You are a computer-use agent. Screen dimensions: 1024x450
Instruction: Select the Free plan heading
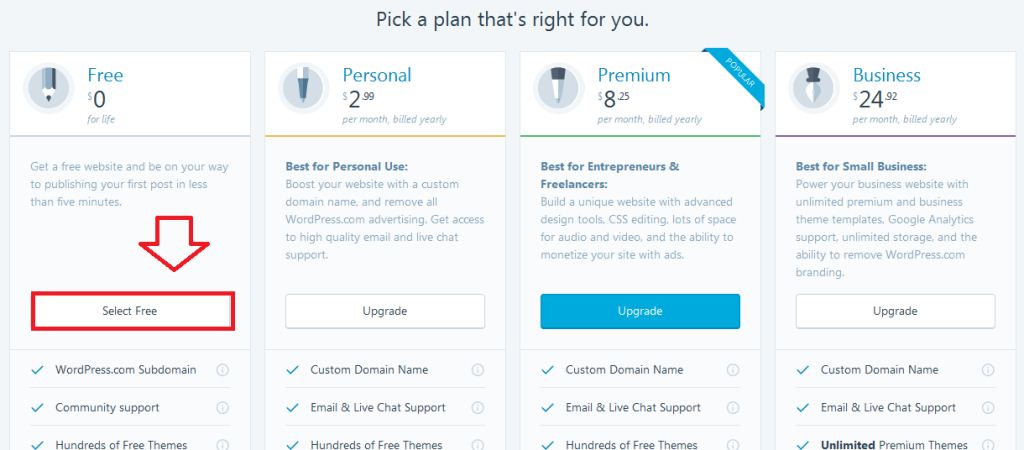point(105,75)
